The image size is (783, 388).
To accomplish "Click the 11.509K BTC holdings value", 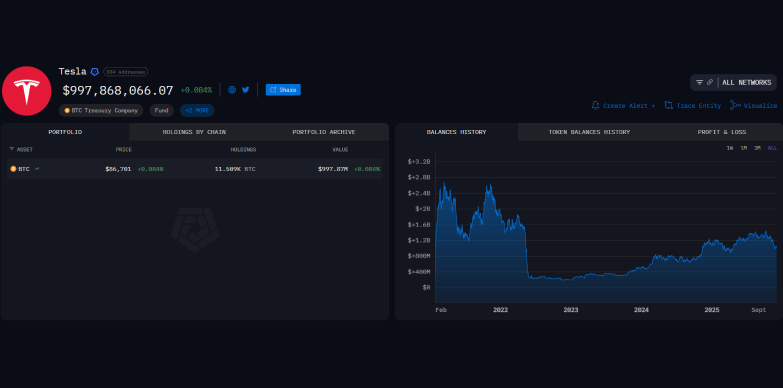I will pos(235,169).
